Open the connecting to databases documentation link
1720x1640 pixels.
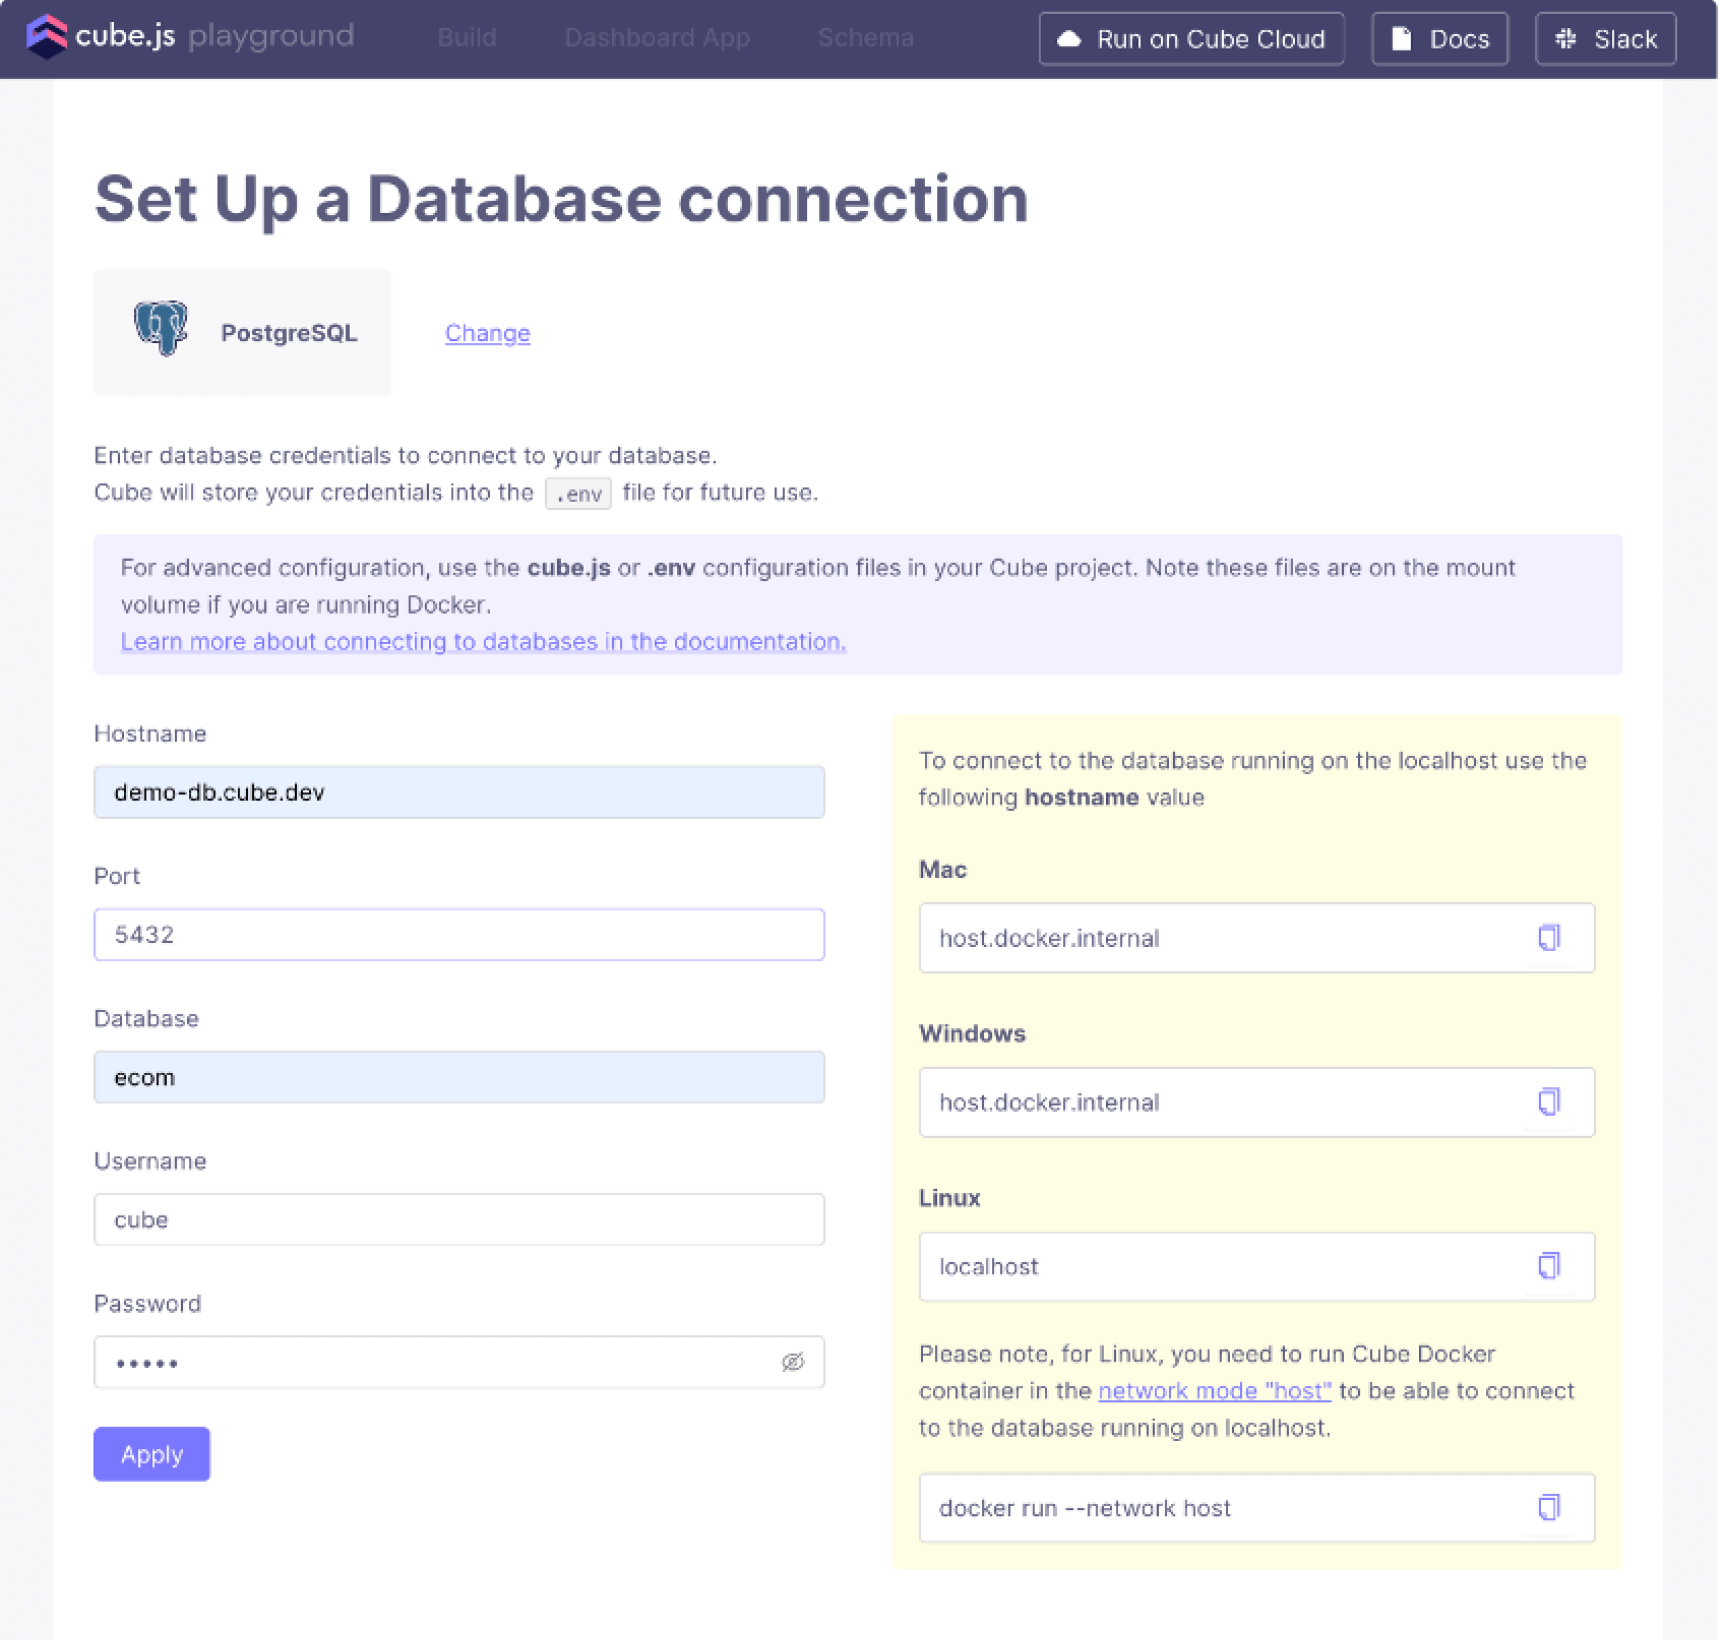point(483,642)
